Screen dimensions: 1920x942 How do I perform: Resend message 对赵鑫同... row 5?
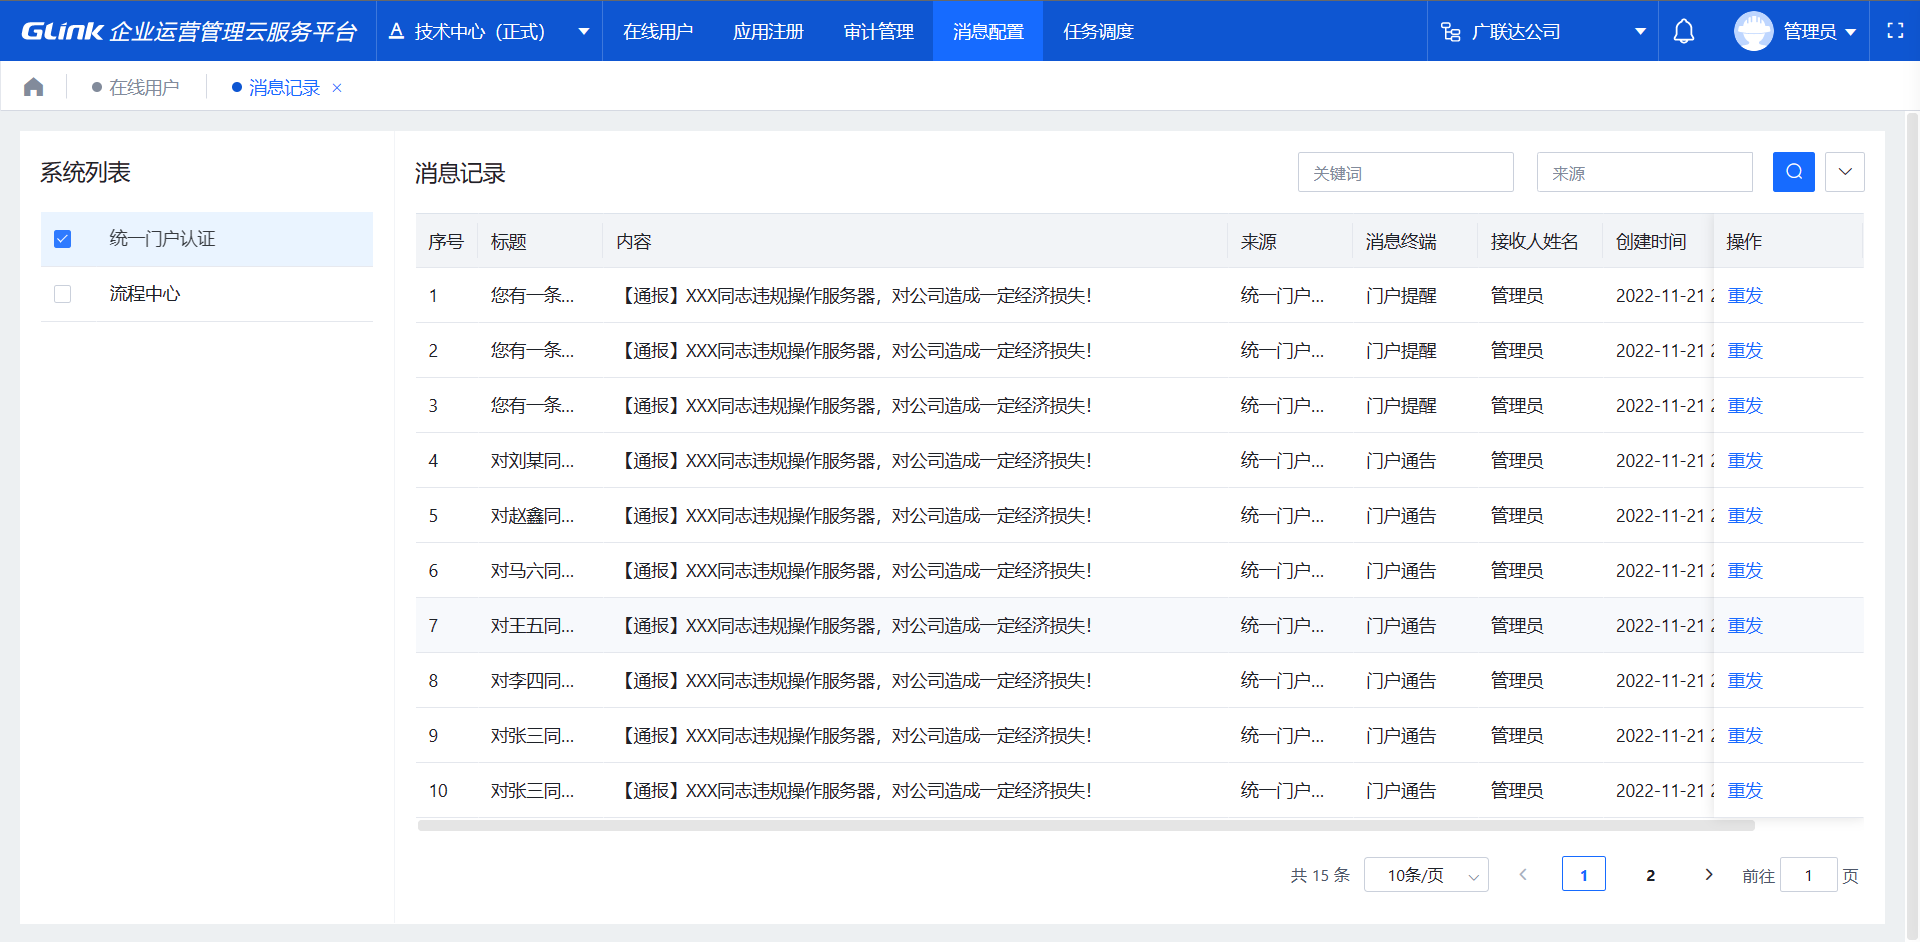1745,516
